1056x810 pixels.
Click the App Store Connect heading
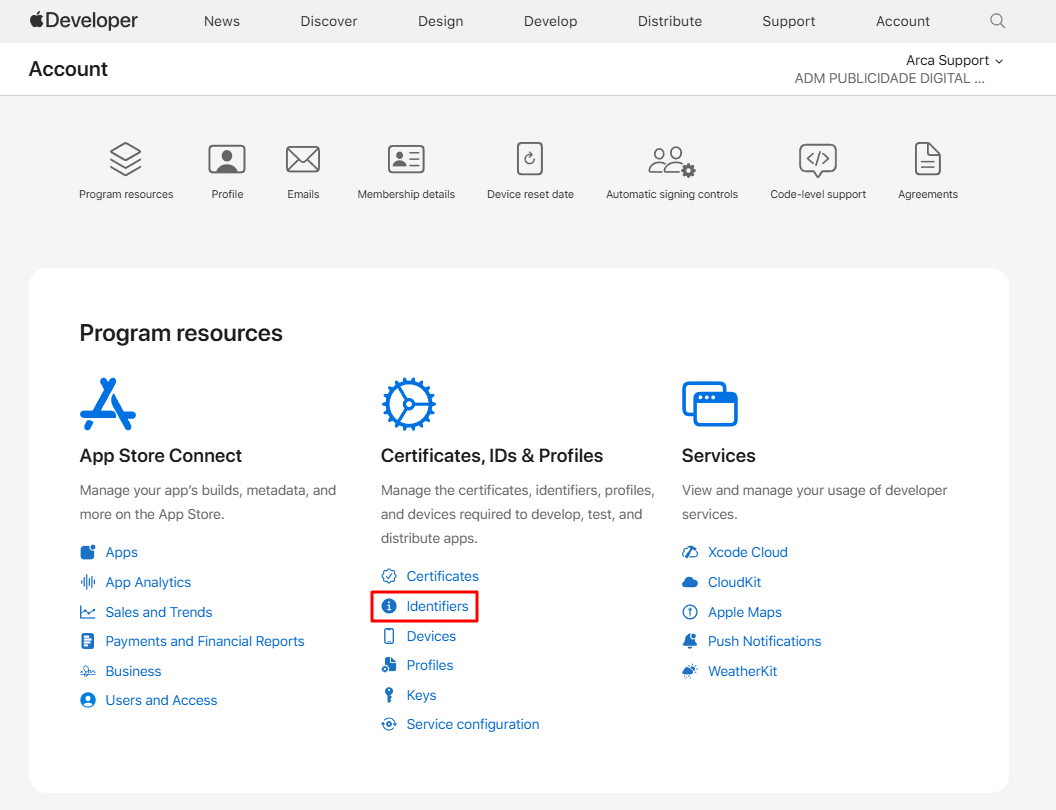click(x=160, y=456)
